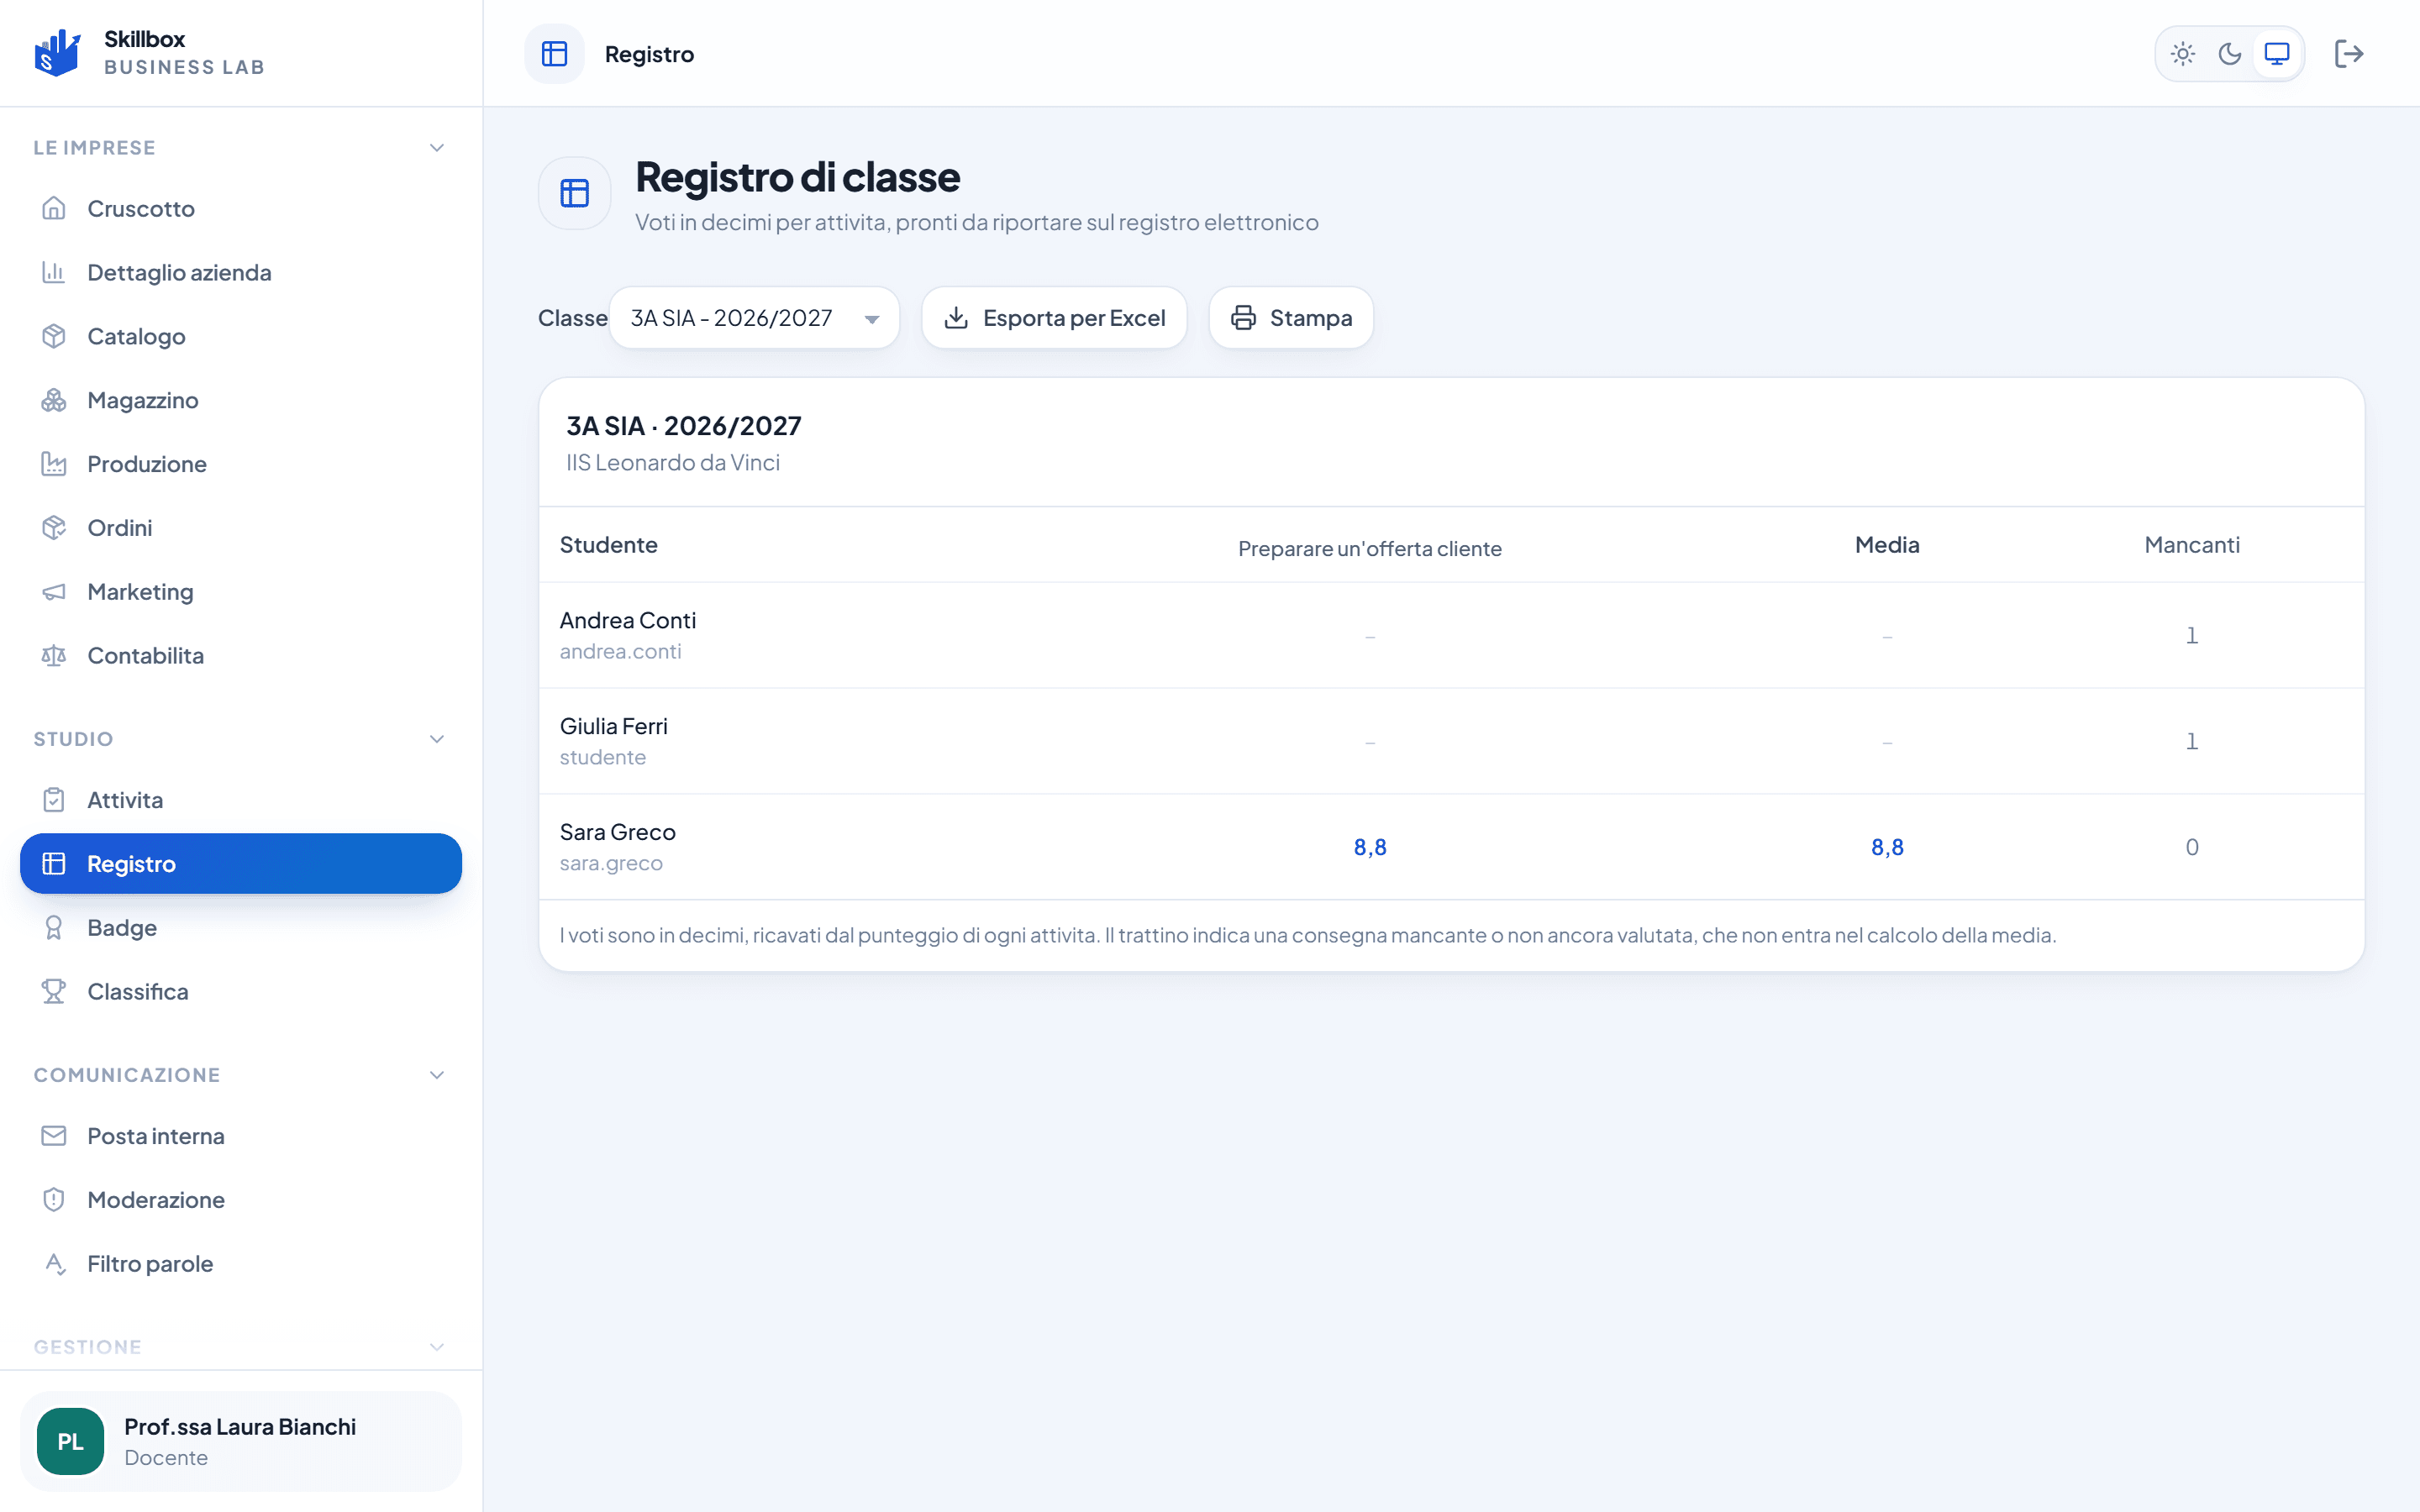Click the Filtro parole spellcheck icon
Viewport: 2420px width, 1512px height.
pos(54,1264)
